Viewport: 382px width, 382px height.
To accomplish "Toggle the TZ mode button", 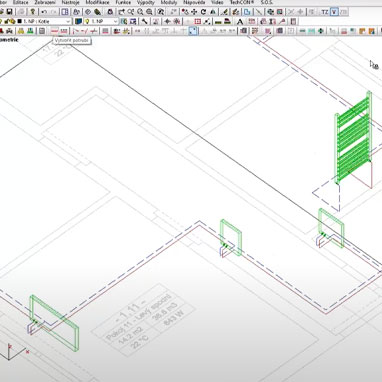I will (x=324, y=12).
